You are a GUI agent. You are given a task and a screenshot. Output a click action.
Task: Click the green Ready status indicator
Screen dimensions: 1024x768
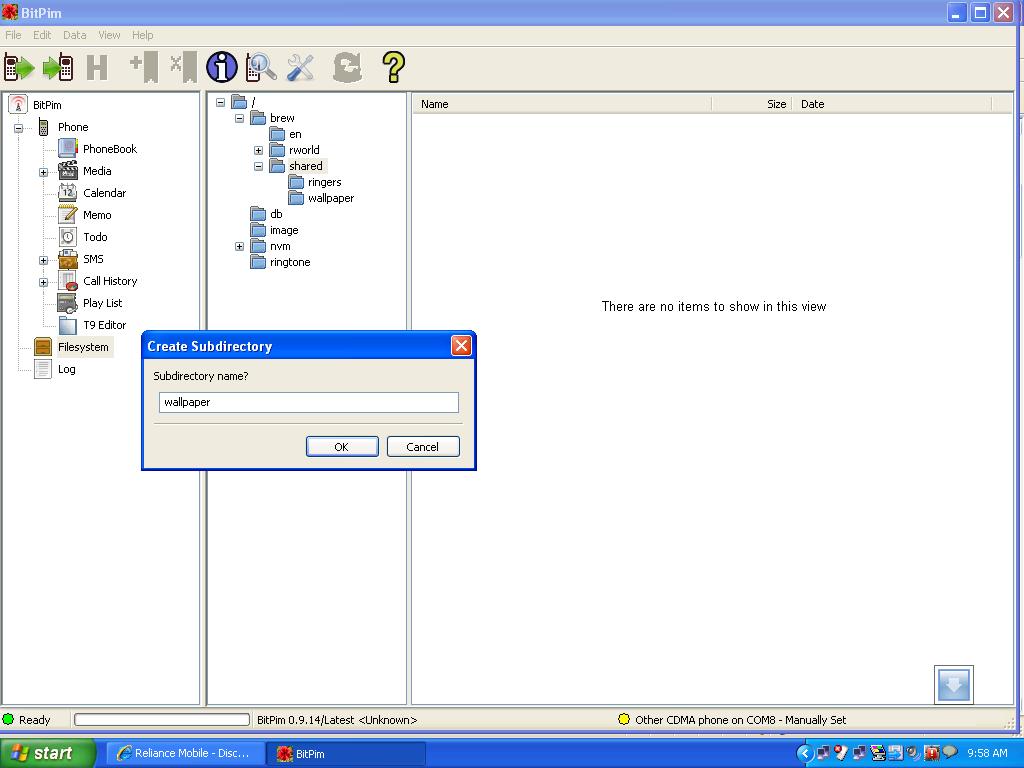pos(8,719)
